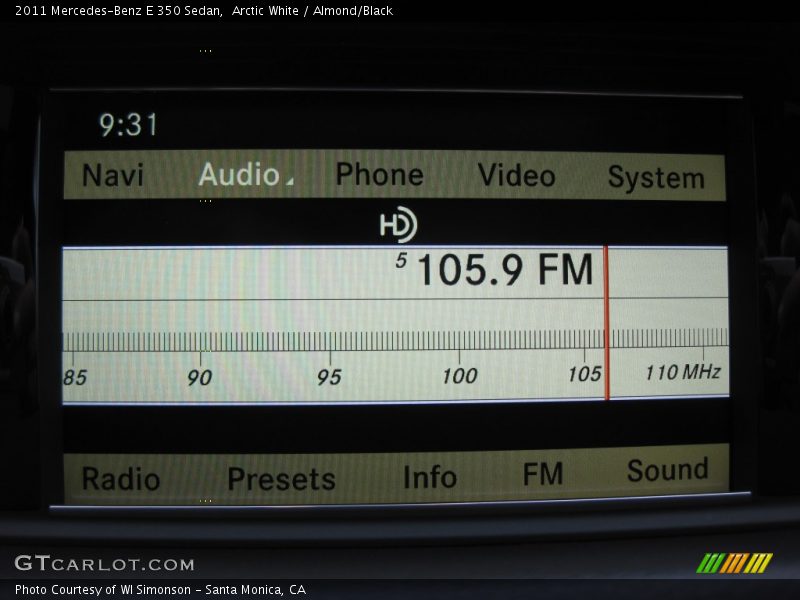Viewport: 800px width, 600px height.
Task: Click the GTCarLot.com logo
Action: click(104, 564)
